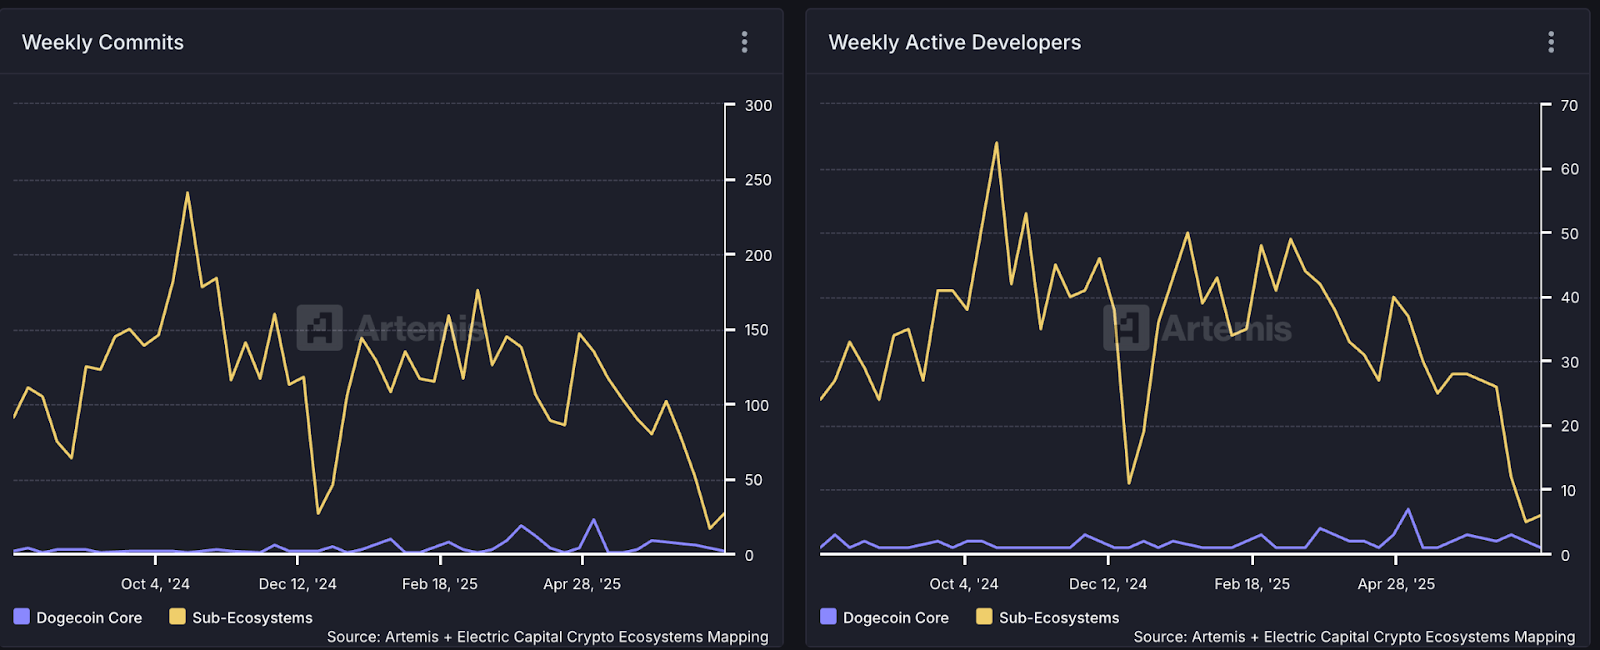1600x650 pixels.
Task: Click the highest Sub-Ecosystems peak in Weekly Commits
Action: coord(187,193)
